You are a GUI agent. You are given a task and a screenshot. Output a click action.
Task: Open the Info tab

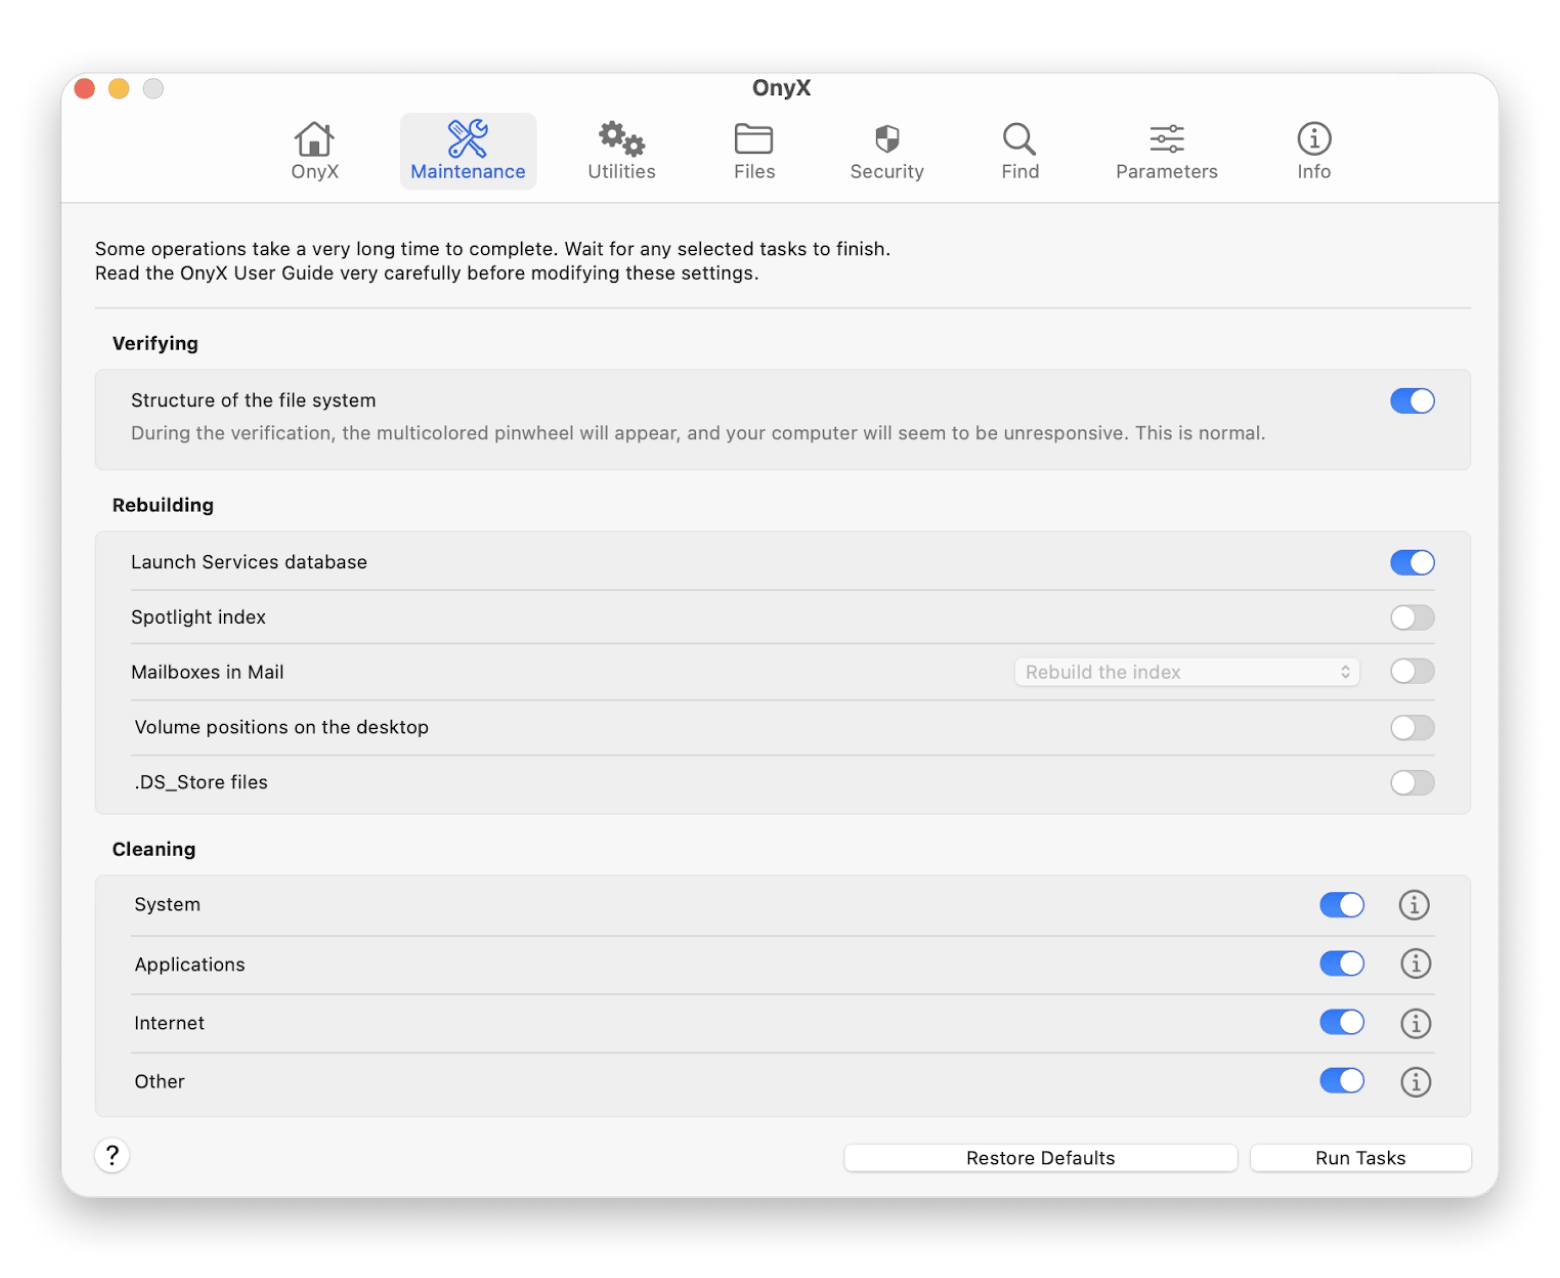1314,151
